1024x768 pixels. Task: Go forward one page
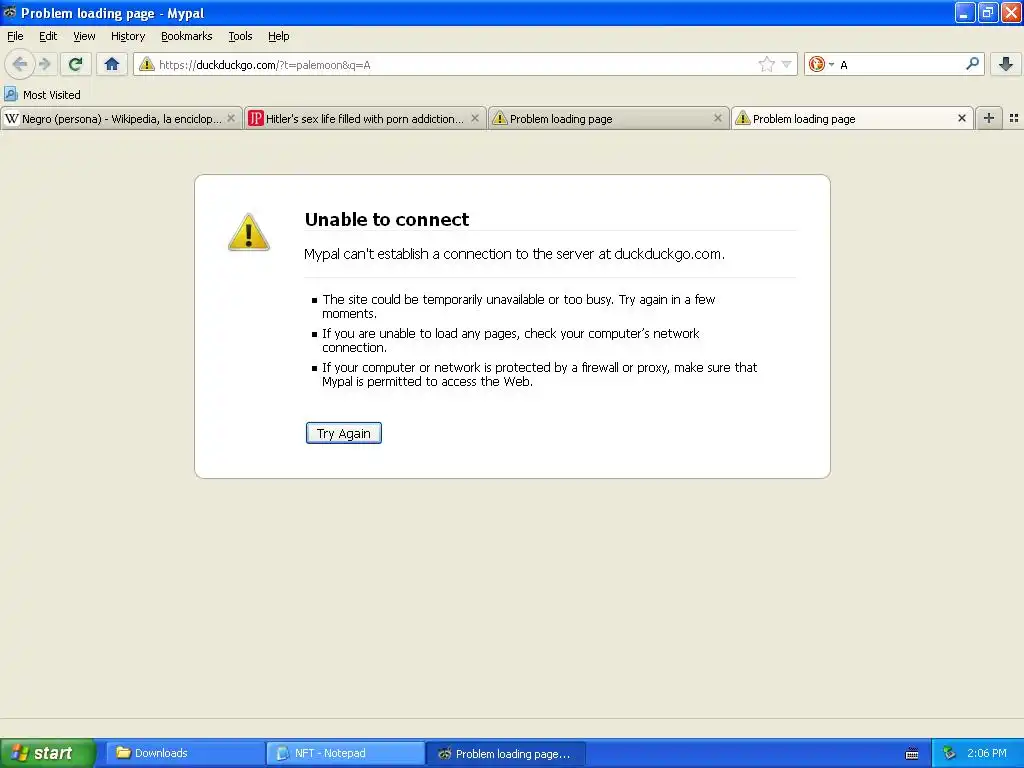[44, 64]
